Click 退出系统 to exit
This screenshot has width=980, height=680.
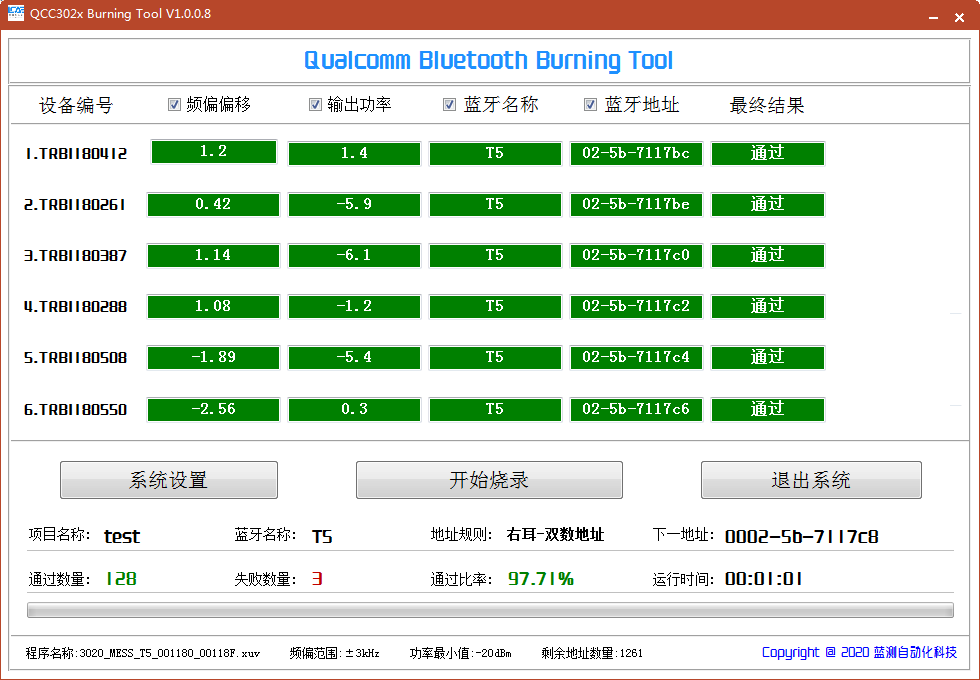[811, 480]
